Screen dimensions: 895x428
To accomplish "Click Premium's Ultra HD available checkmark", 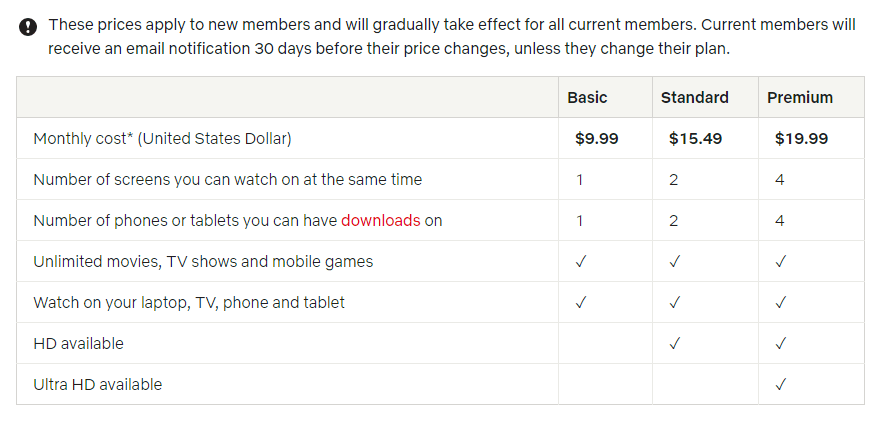I will tap(780, 385).
